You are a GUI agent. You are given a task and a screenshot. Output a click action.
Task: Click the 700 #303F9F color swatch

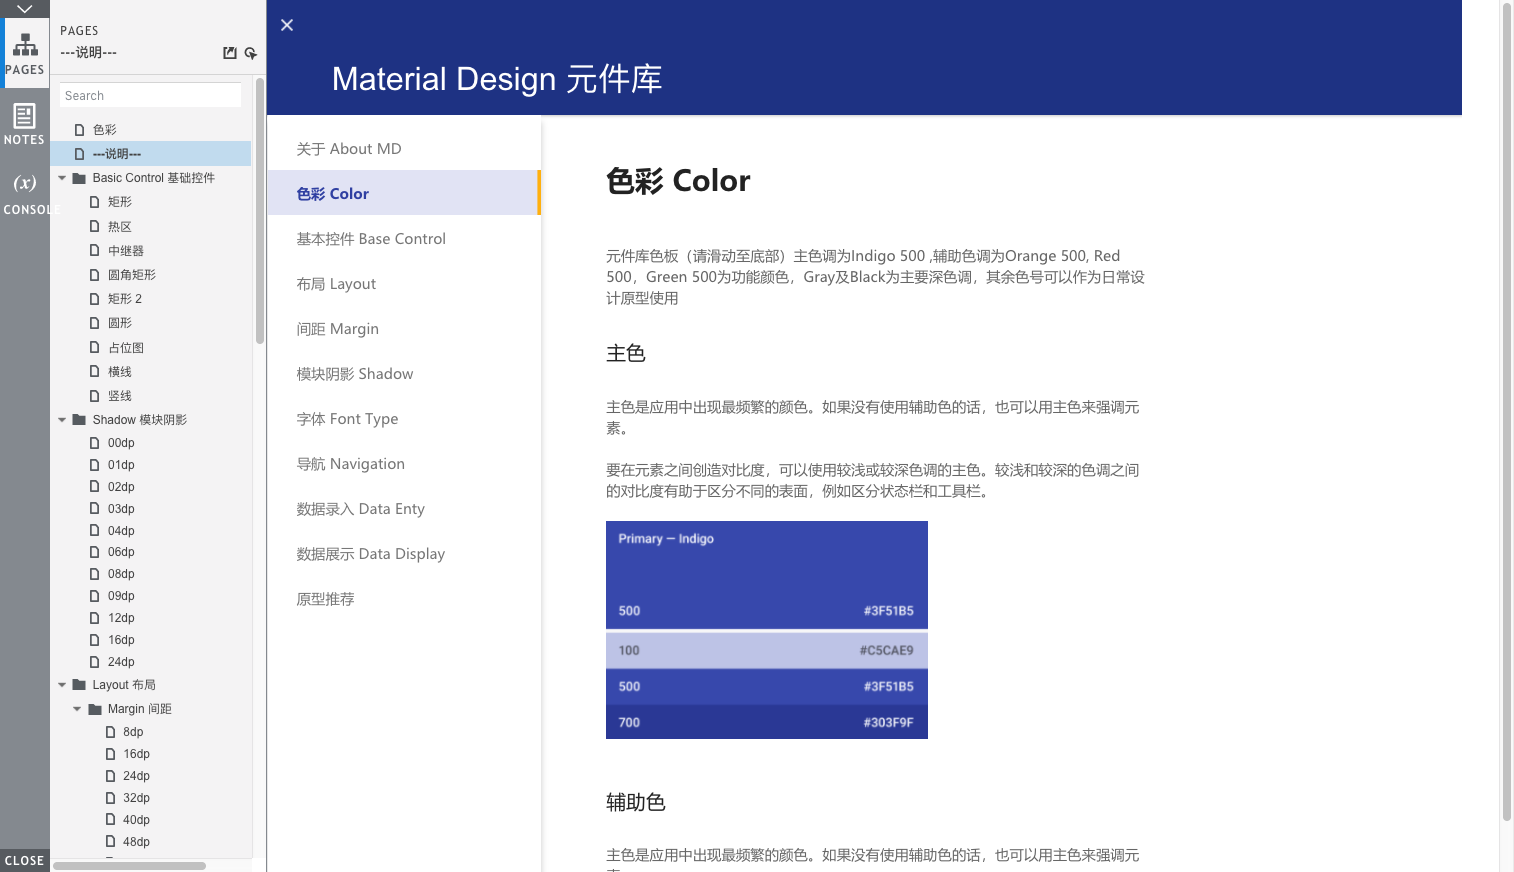coord(767,722)
